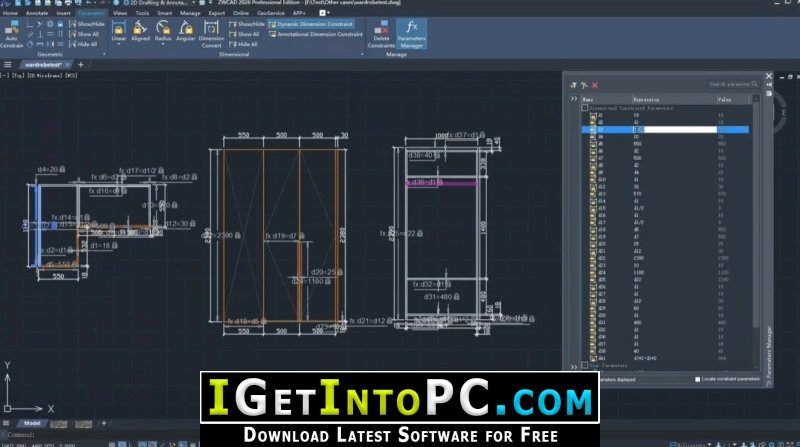
Task: Open the Manage ribbon tab
Action: point(190,13)
